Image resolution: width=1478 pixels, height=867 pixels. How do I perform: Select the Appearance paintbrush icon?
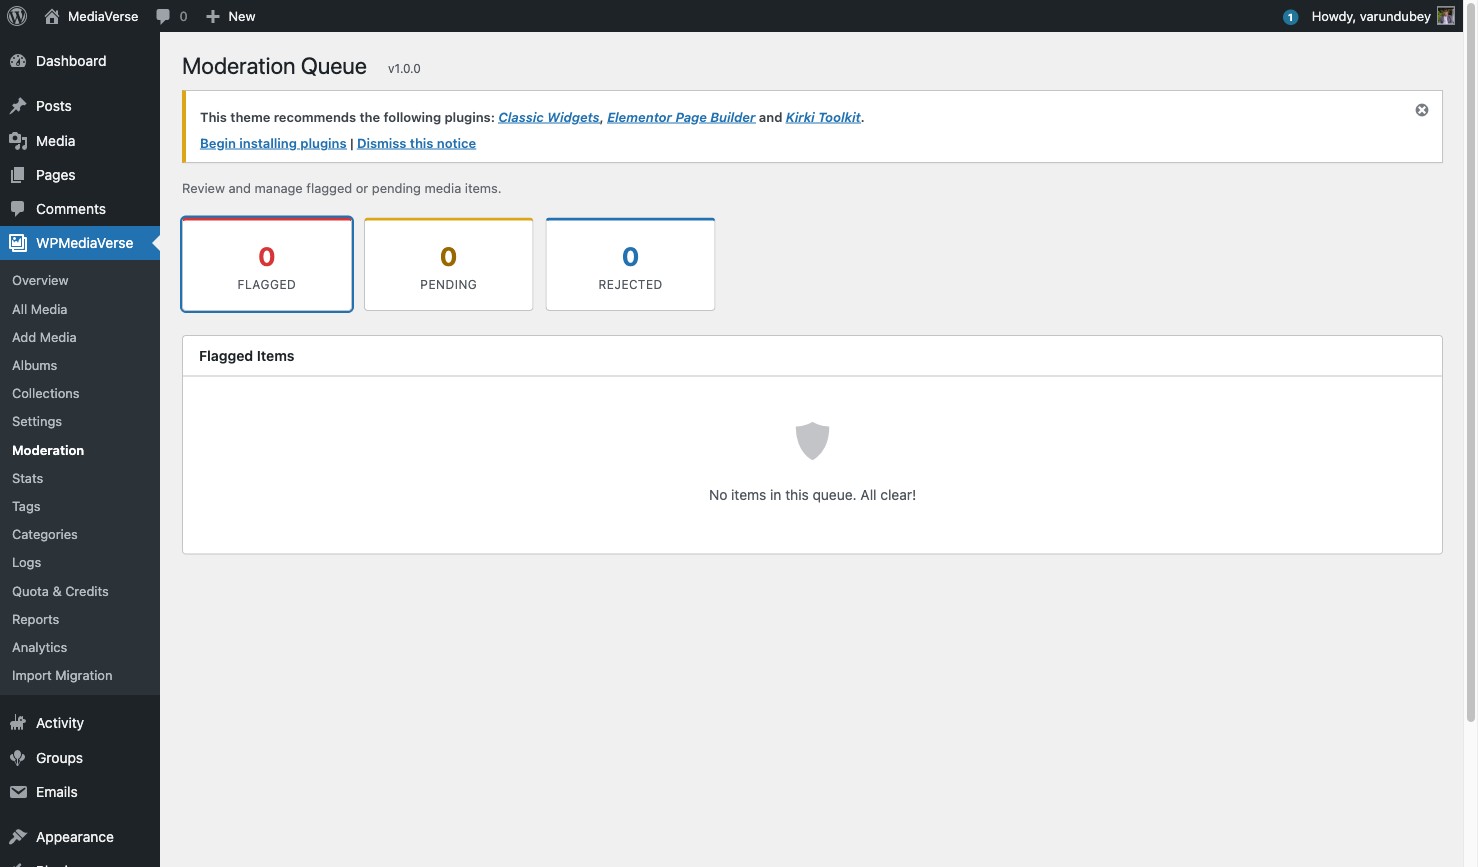(19, 836)
